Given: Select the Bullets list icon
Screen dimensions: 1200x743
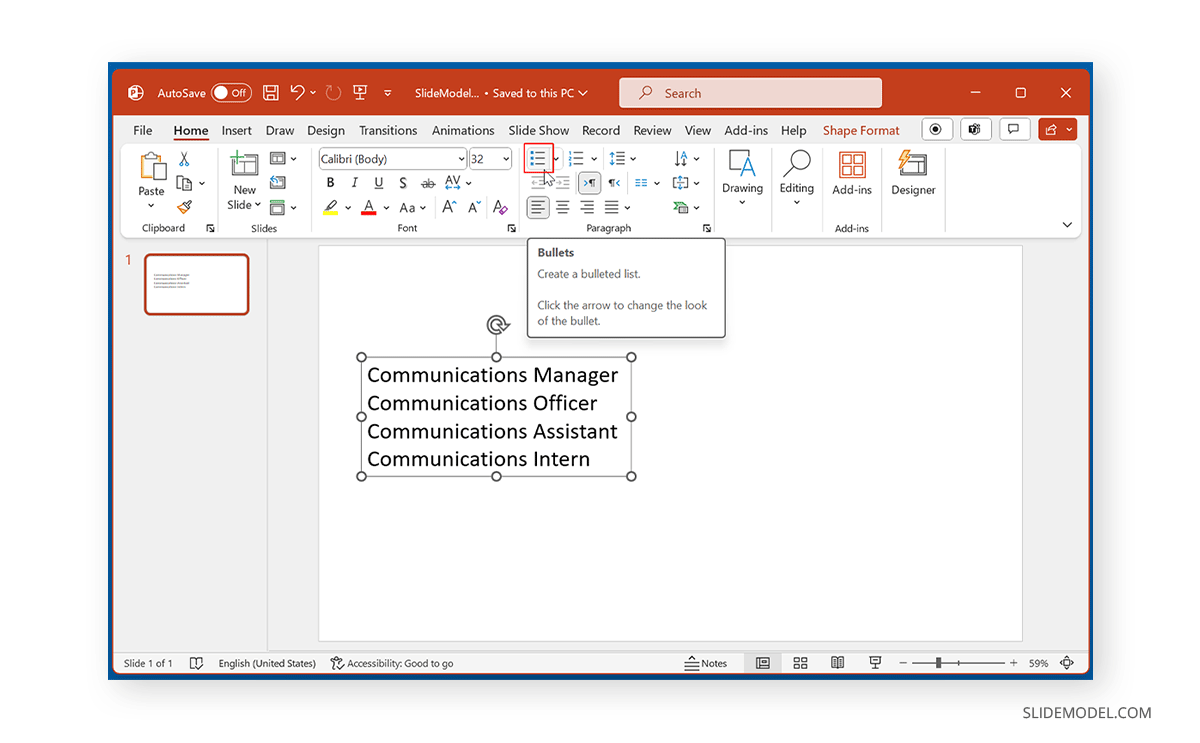Looking at the screenshot, I should [x=536, y=158].
